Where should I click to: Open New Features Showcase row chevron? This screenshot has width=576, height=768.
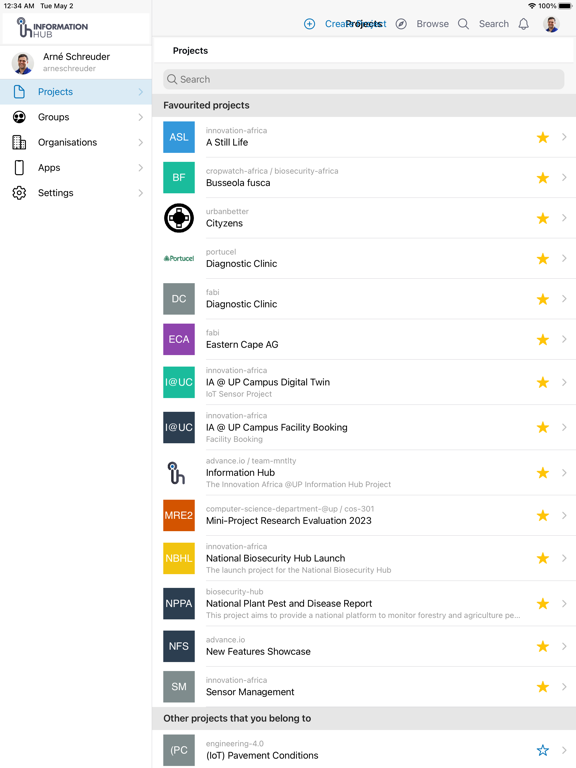tap(564, 646)
